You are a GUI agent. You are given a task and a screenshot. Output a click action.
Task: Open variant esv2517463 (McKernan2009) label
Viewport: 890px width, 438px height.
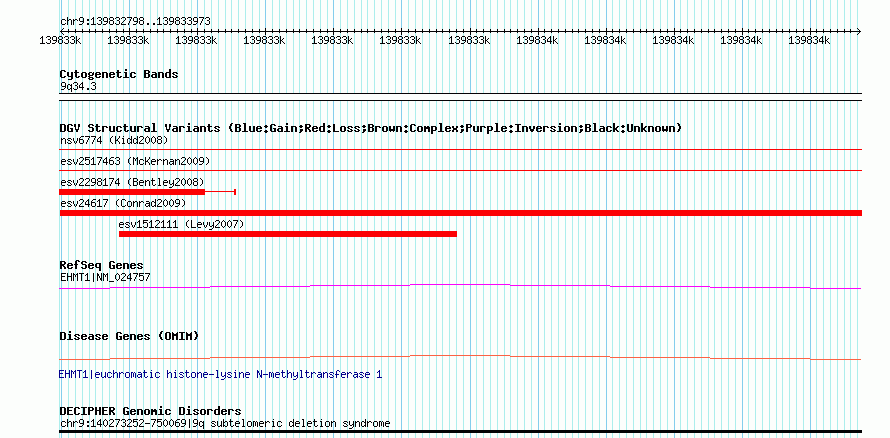click(x=135, y=161)
